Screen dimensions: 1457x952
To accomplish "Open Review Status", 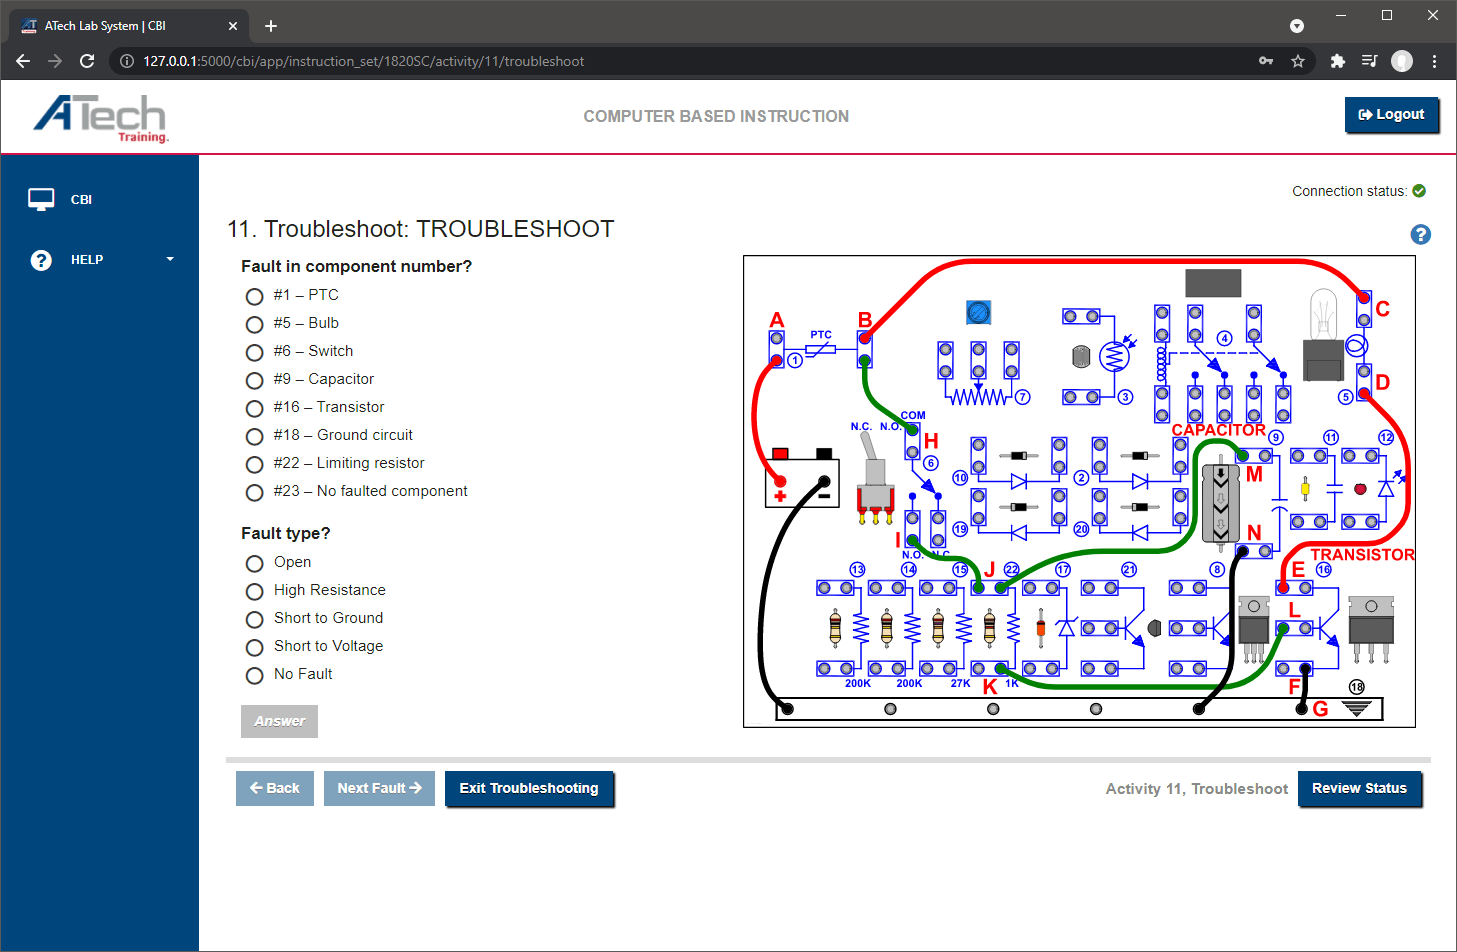I will pos(1360,788).
